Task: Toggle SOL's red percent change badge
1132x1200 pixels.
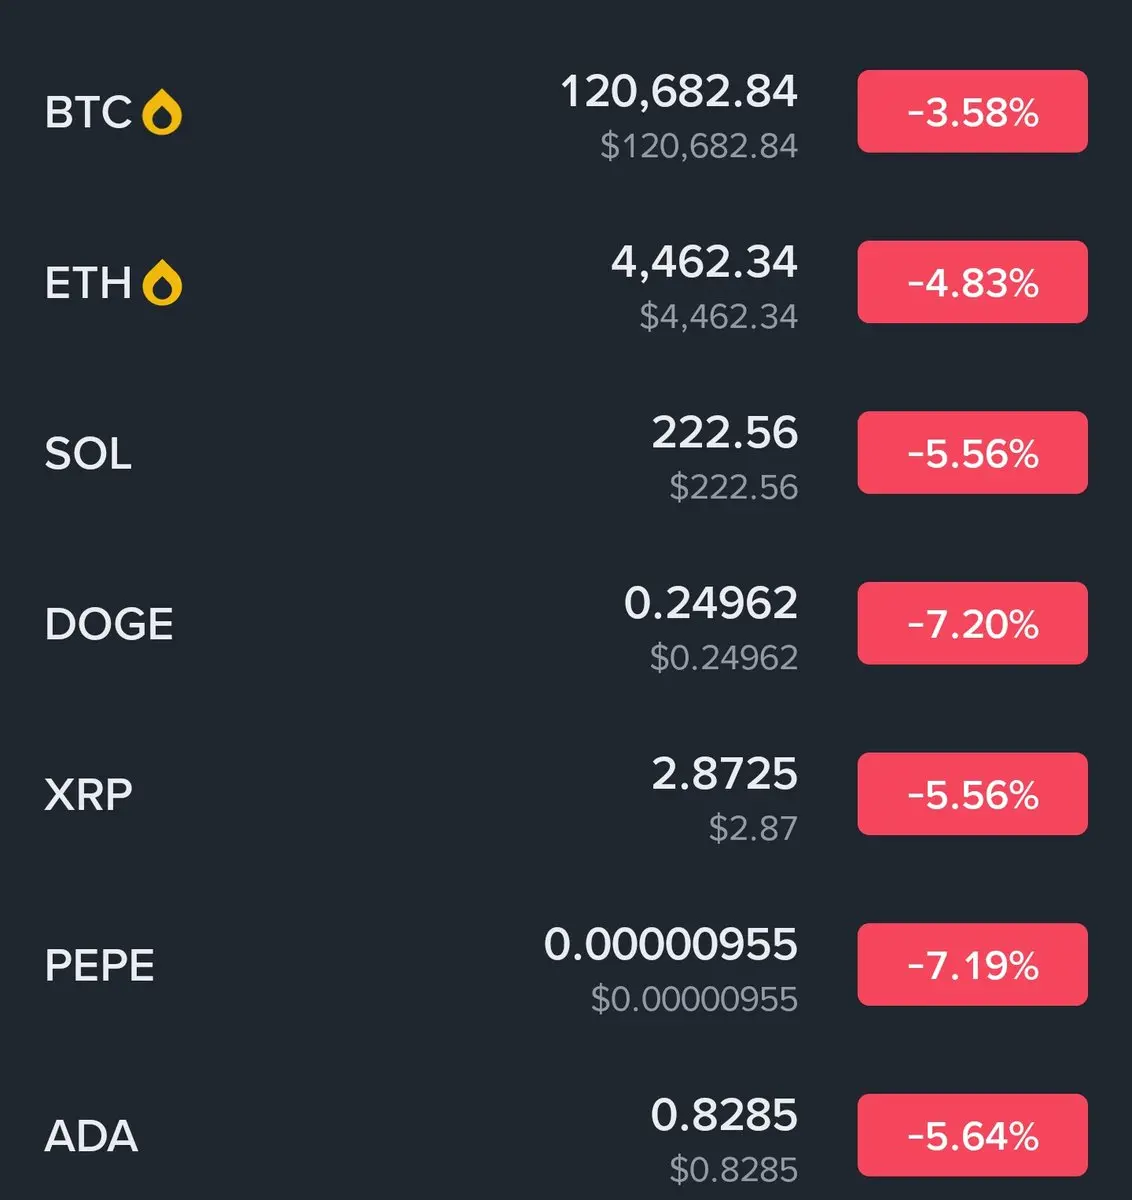Action: point(972,453)
